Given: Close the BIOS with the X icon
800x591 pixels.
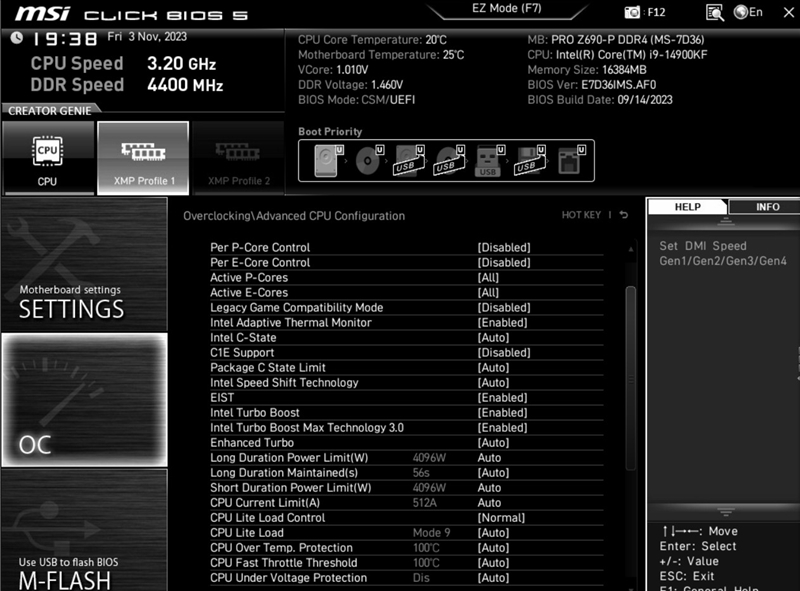Looking at the screenshot, I should pos(789,12).
